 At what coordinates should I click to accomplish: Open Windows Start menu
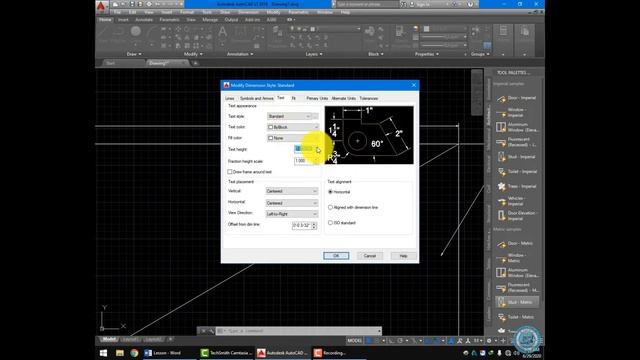(103, 353)
